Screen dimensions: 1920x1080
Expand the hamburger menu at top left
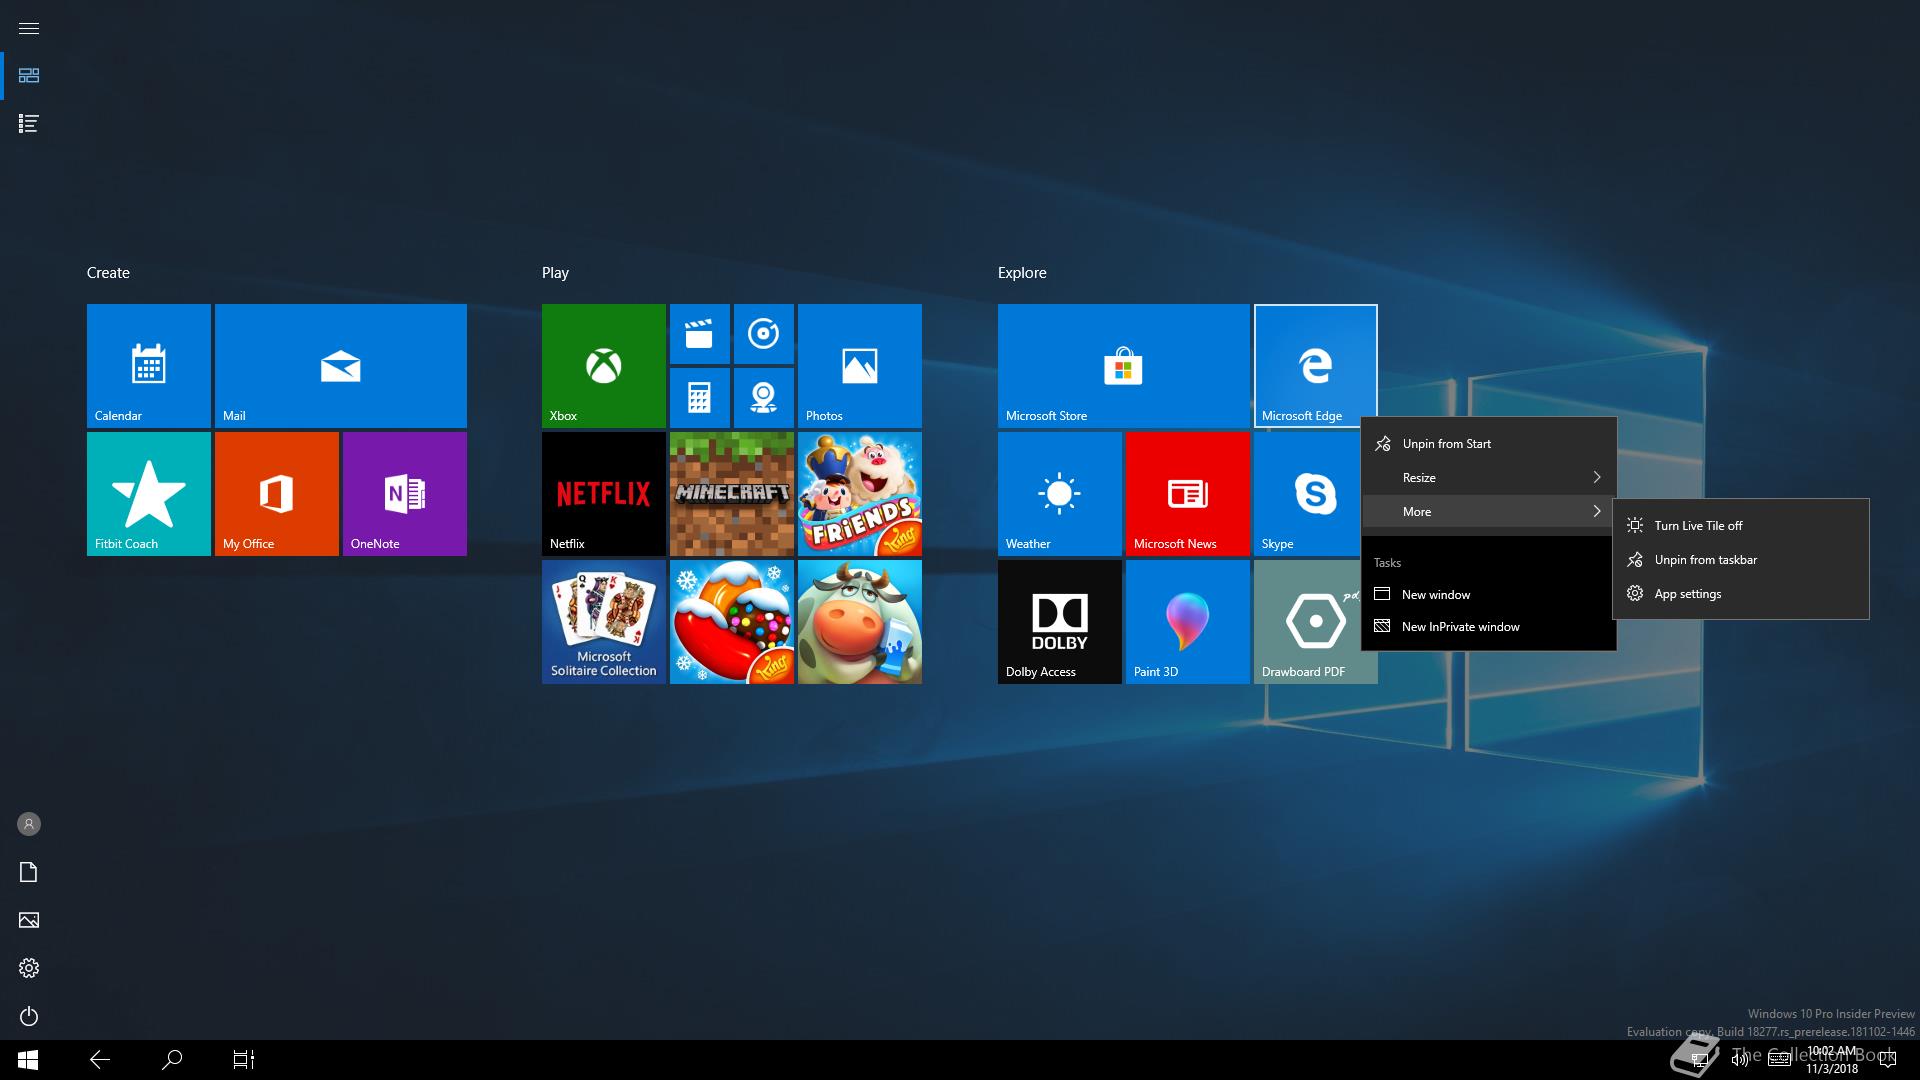[29, 28]
